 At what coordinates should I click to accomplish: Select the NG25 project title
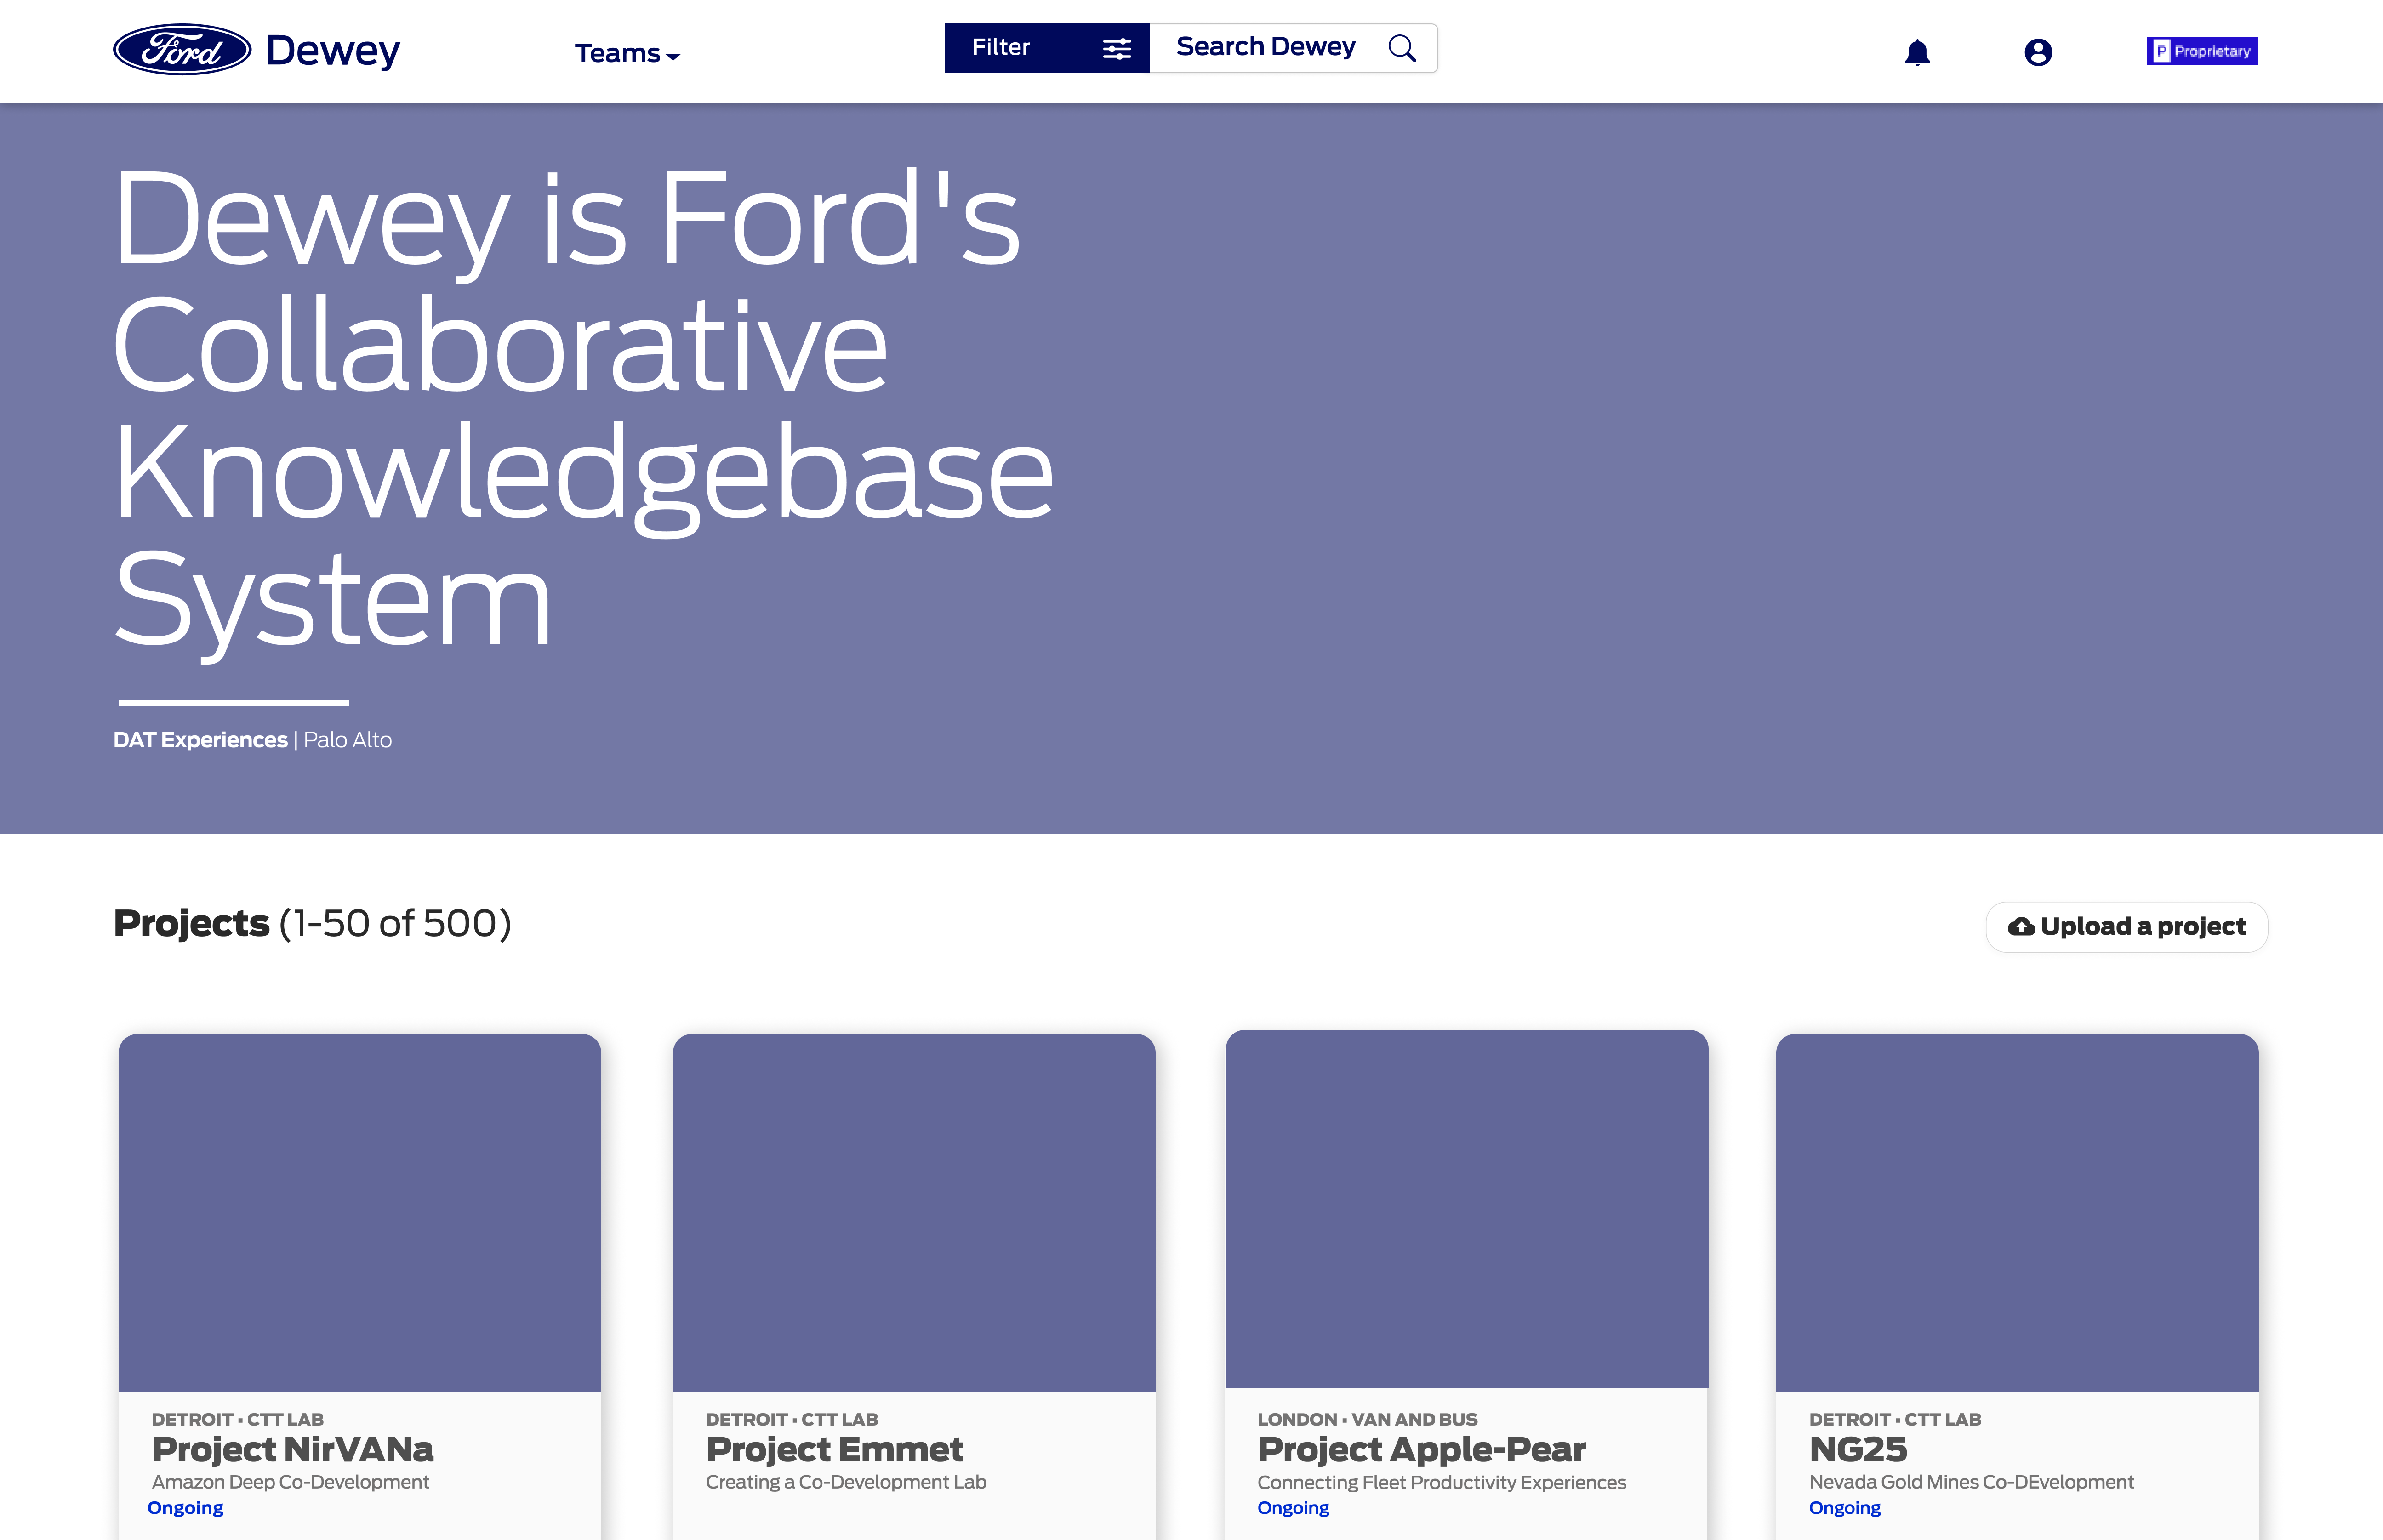click(1858, 1449)
